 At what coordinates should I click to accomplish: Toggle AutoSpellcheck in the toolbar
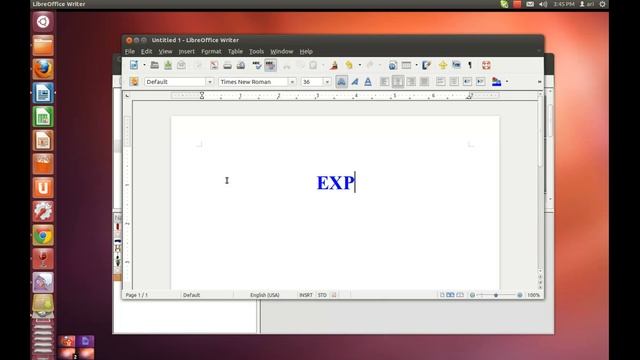tap(270, 65)
